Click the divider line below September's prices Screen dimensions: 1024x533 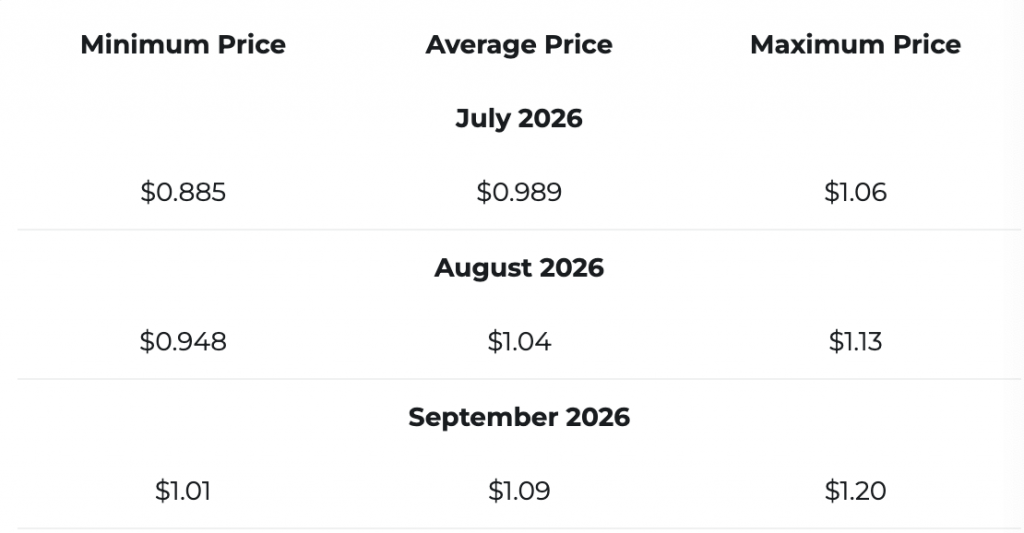(x=519, y=528)
